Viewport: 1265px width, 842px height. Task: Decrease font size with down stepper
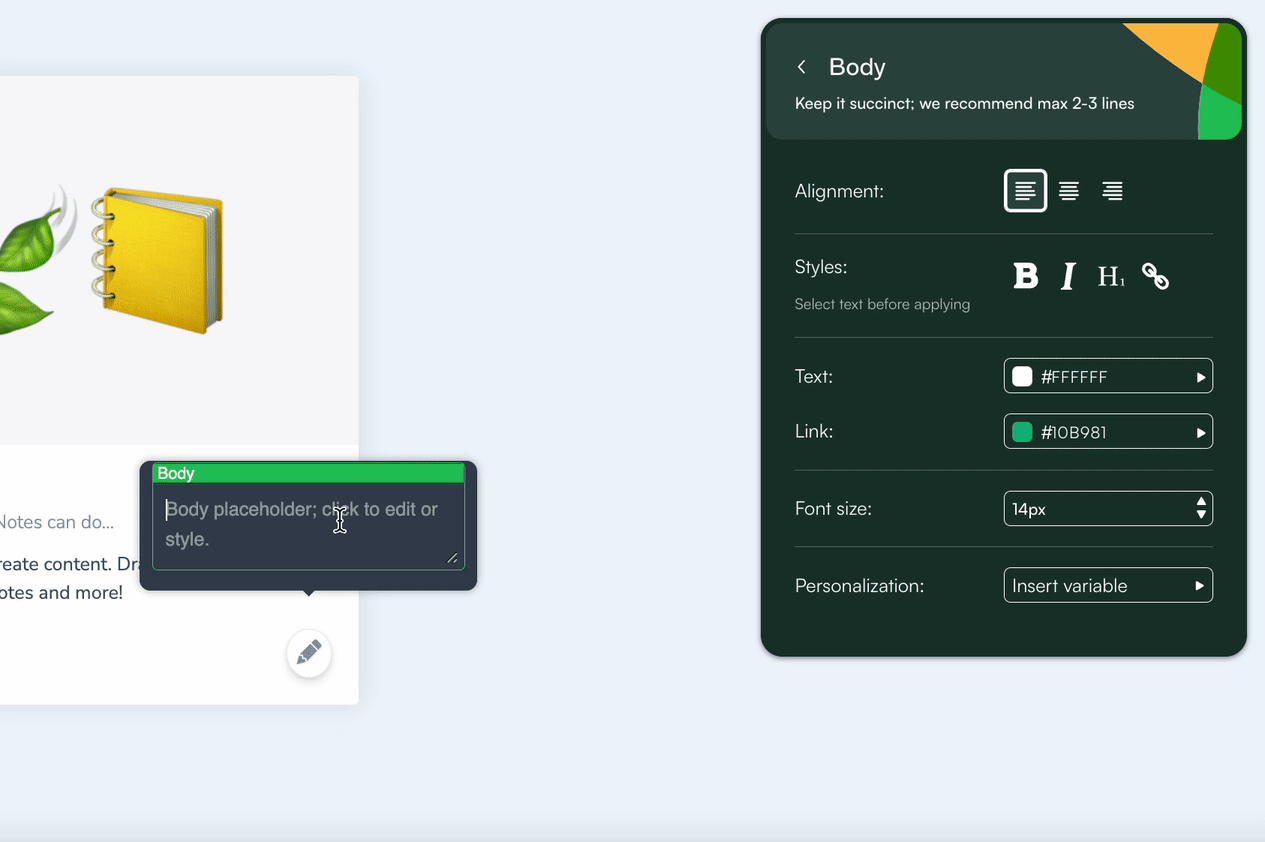(x=1200, y=514)
